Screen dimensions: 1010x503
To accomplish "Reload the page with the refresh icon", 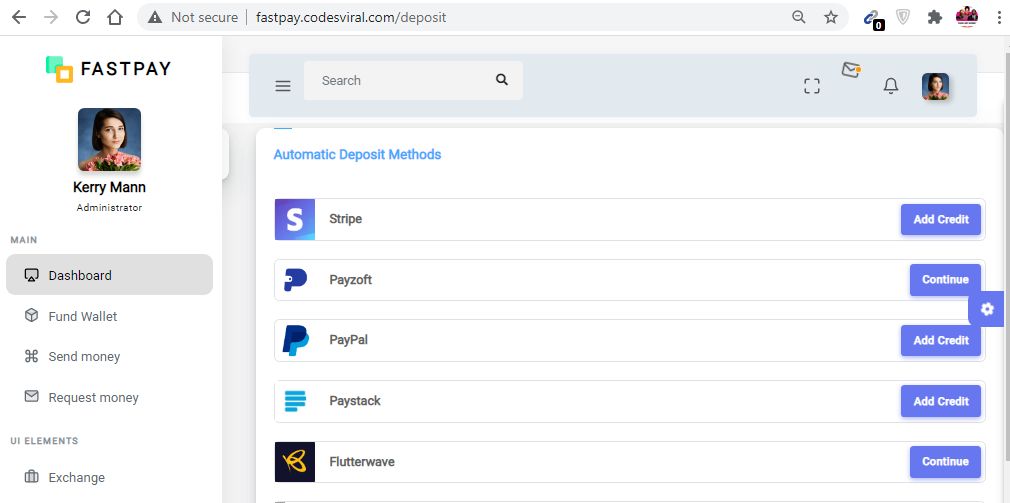I will [83, 17].
